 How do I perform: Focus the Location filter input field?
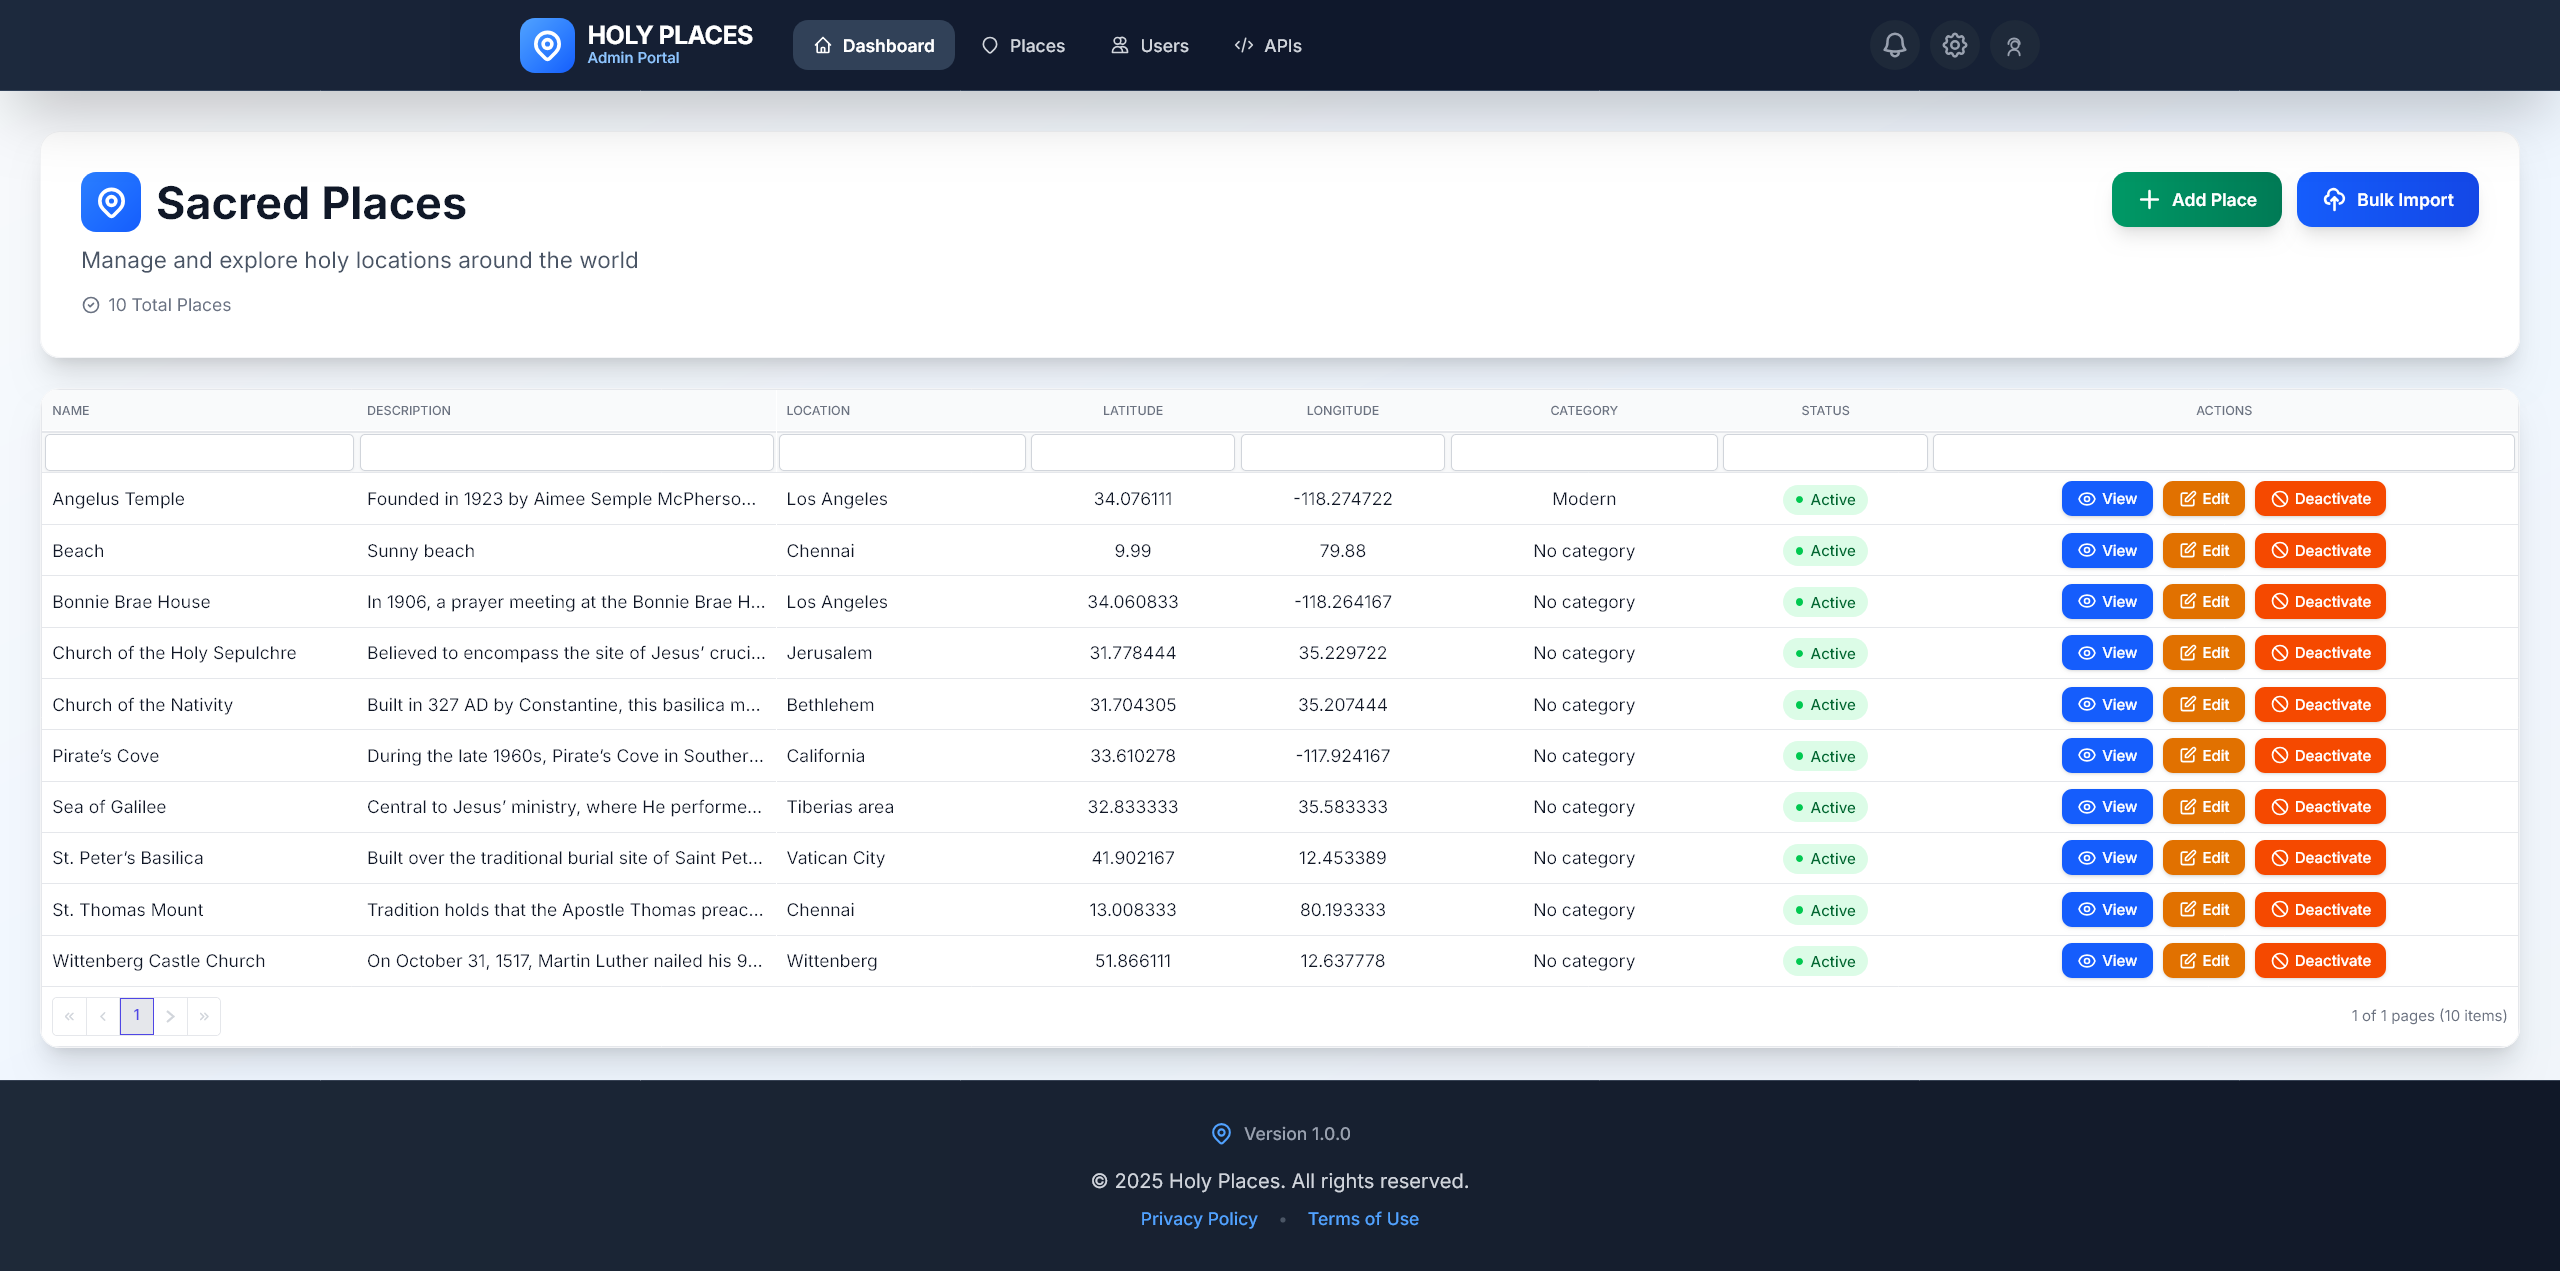coord(901,453)
